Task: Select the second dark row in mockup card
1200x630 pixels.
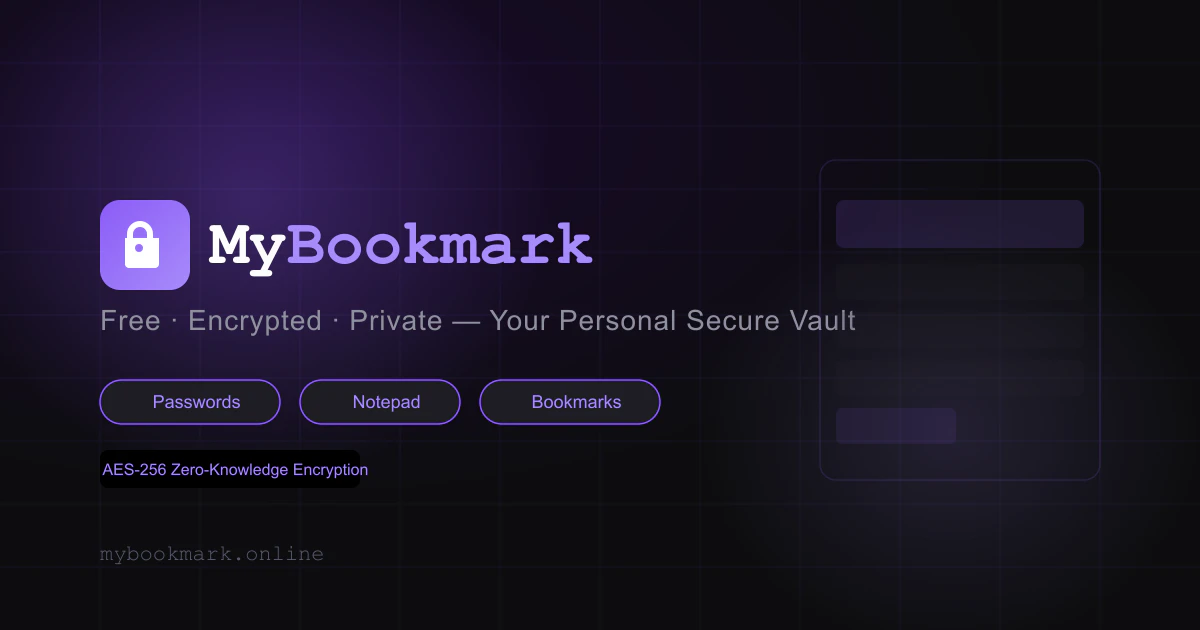Action: [960, 330]
